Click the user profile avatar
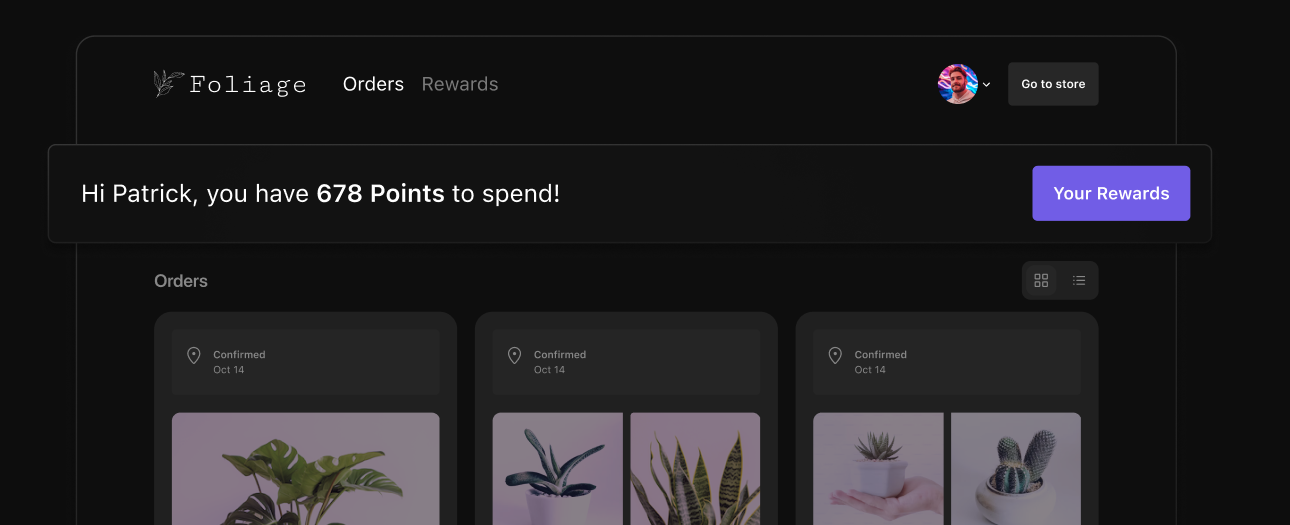1290x525 pixels. click(957, 84)
